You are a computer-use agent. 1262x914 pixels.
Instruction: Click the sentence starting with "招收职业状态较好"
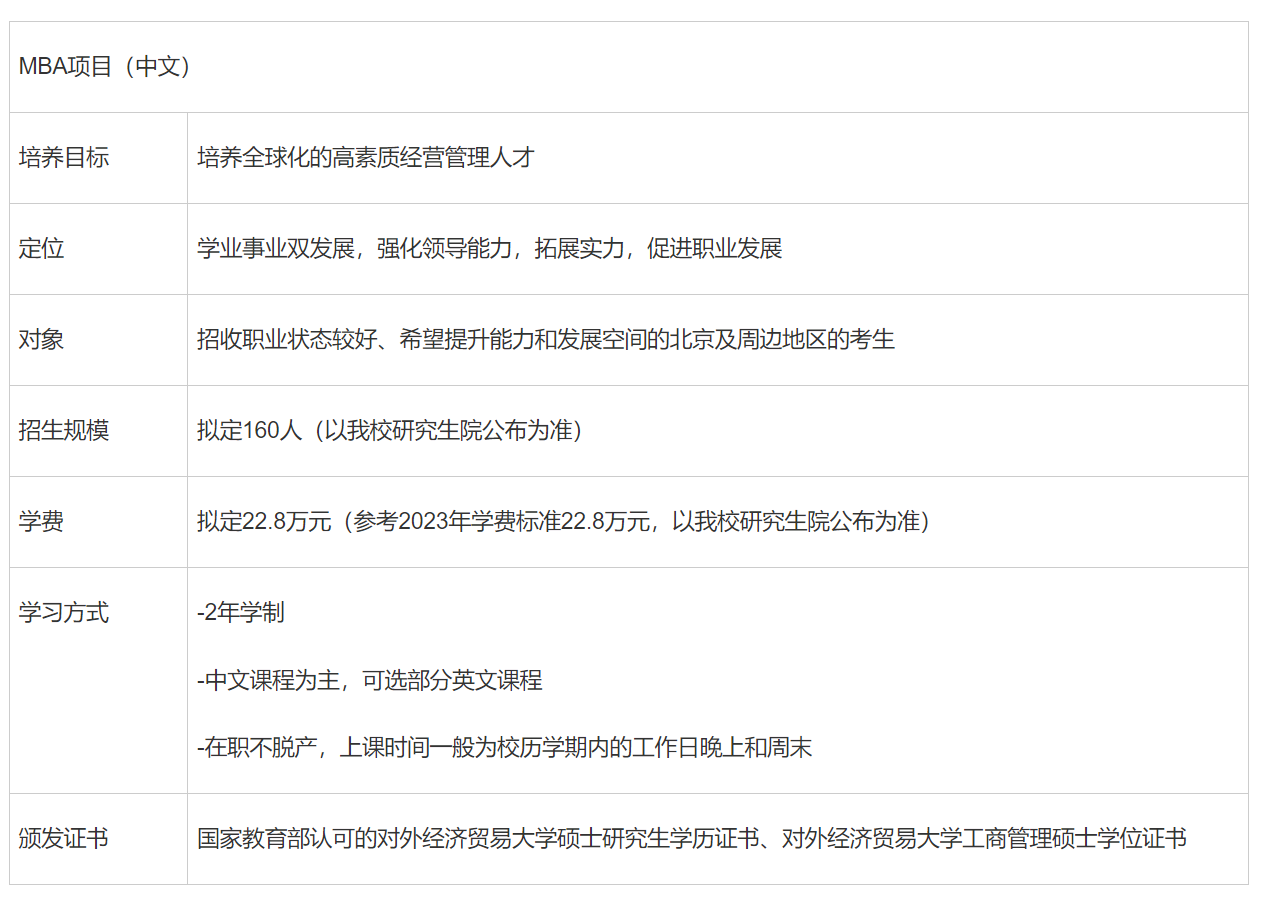click(x=546, y=340)
